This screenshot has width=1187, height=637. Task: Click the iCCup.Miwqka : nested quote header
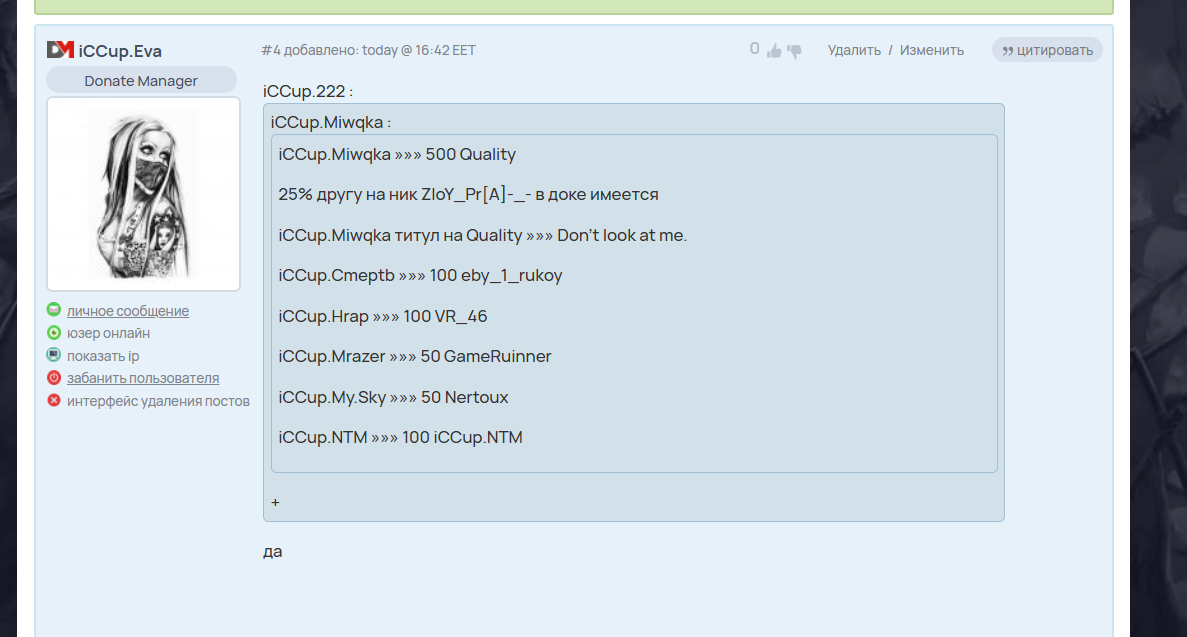click(x=331, y=122)
